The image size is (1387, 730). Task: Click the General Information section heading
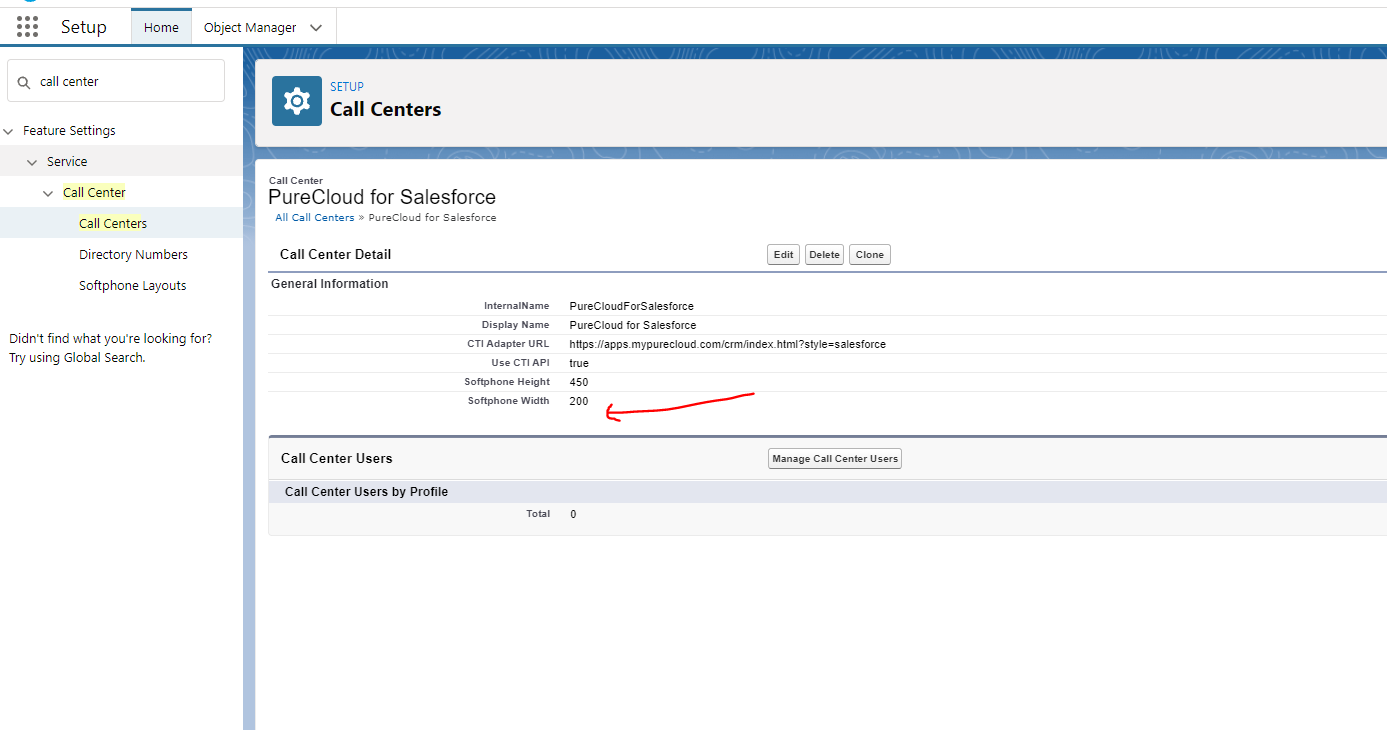pyautogui.click(x=330, y=284)
